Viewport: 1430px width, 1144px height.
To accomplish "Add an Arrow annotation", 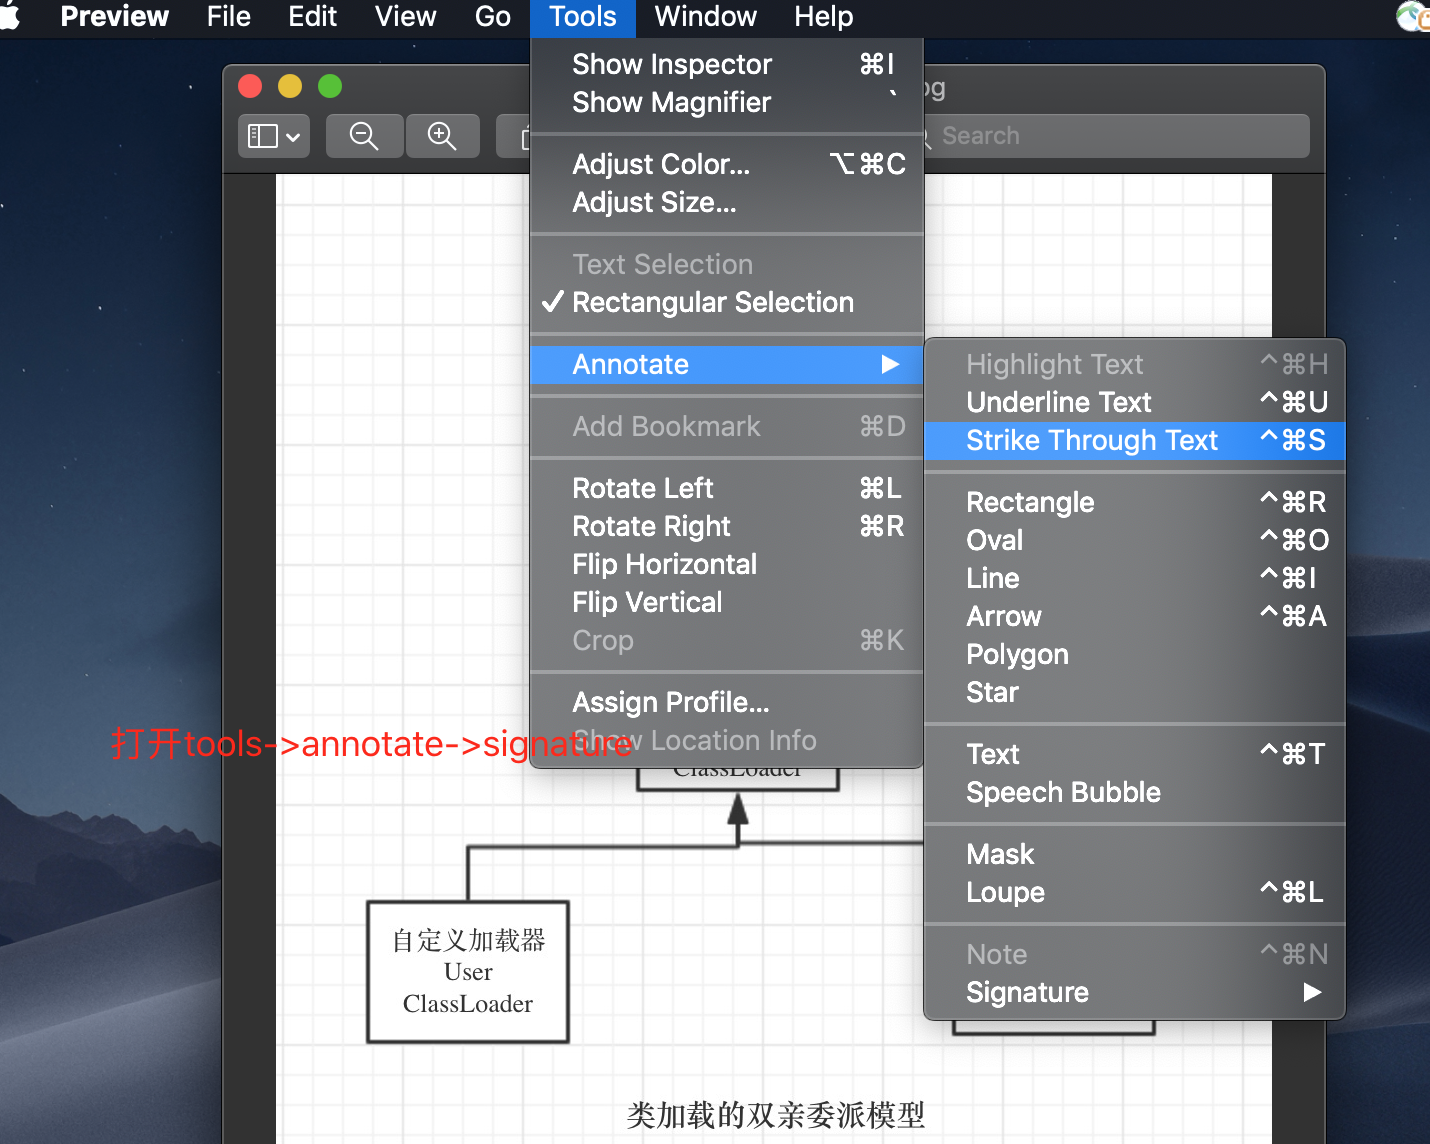I will [1135, 616].
